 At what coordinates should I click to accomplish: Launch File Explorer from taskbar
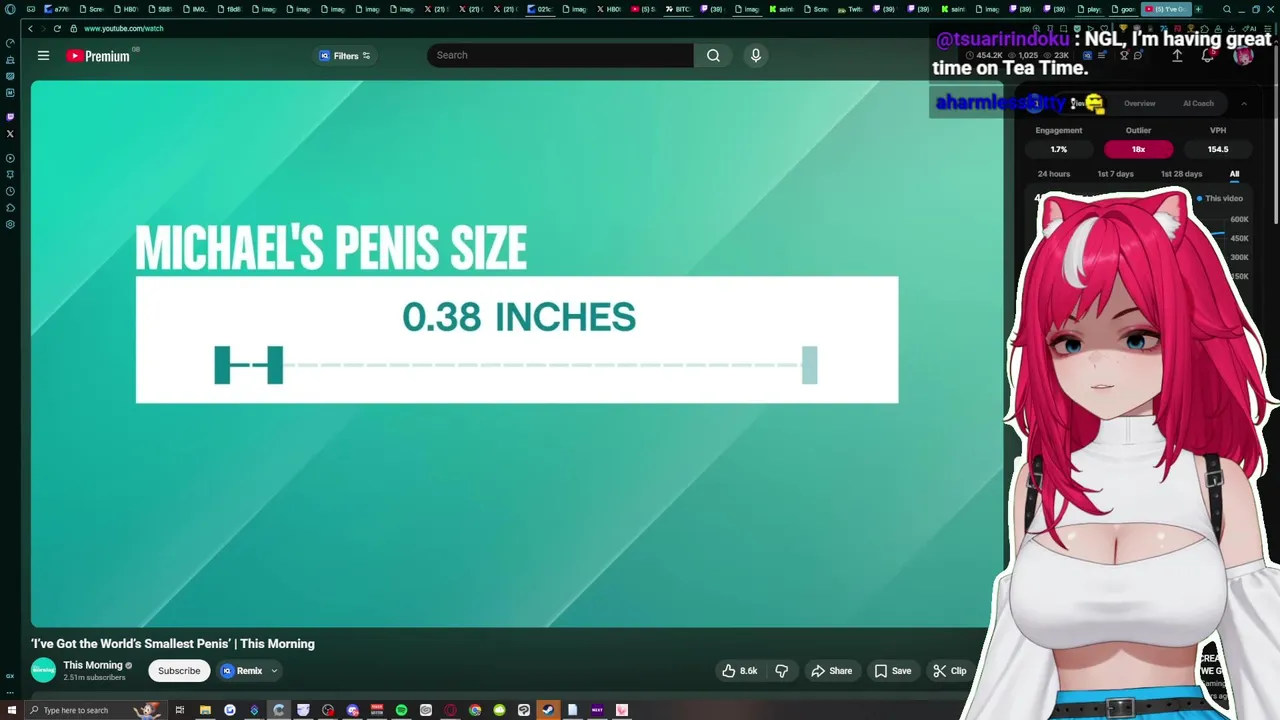[x=205, y=710]
